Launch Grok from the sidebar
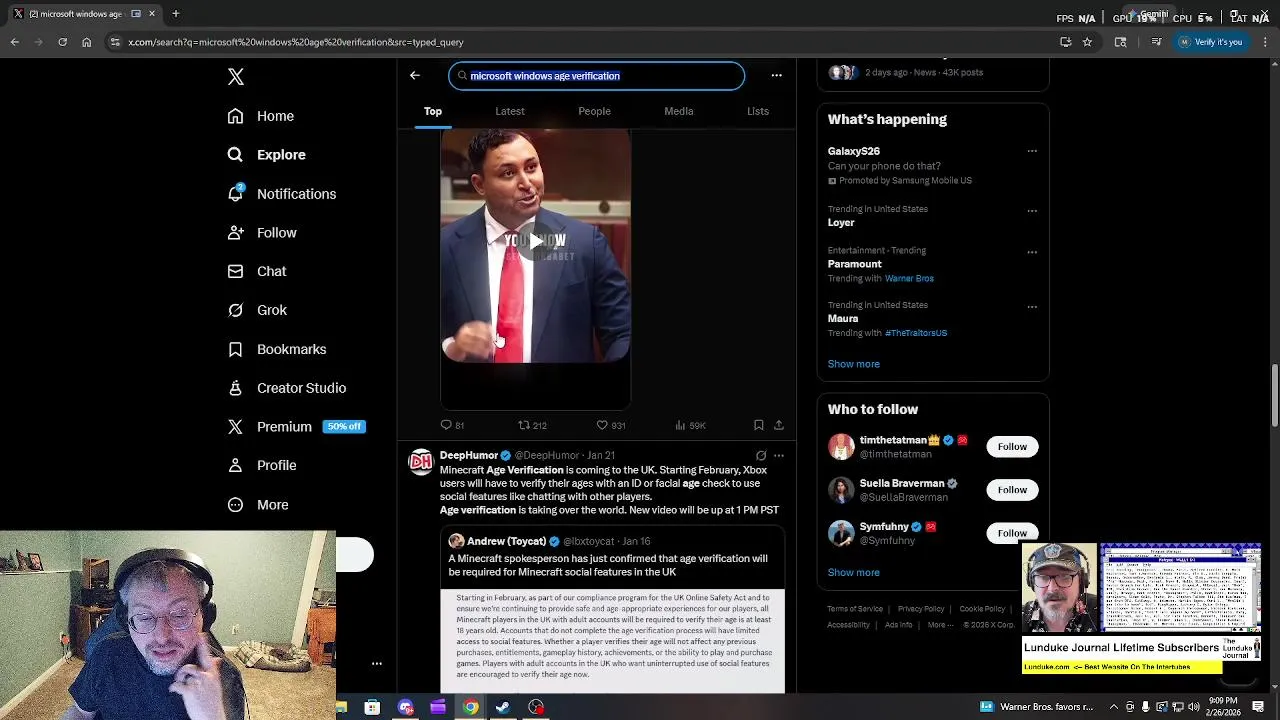Image resolution: width=1280 pixels, height=720 pixels. point(257,310)
